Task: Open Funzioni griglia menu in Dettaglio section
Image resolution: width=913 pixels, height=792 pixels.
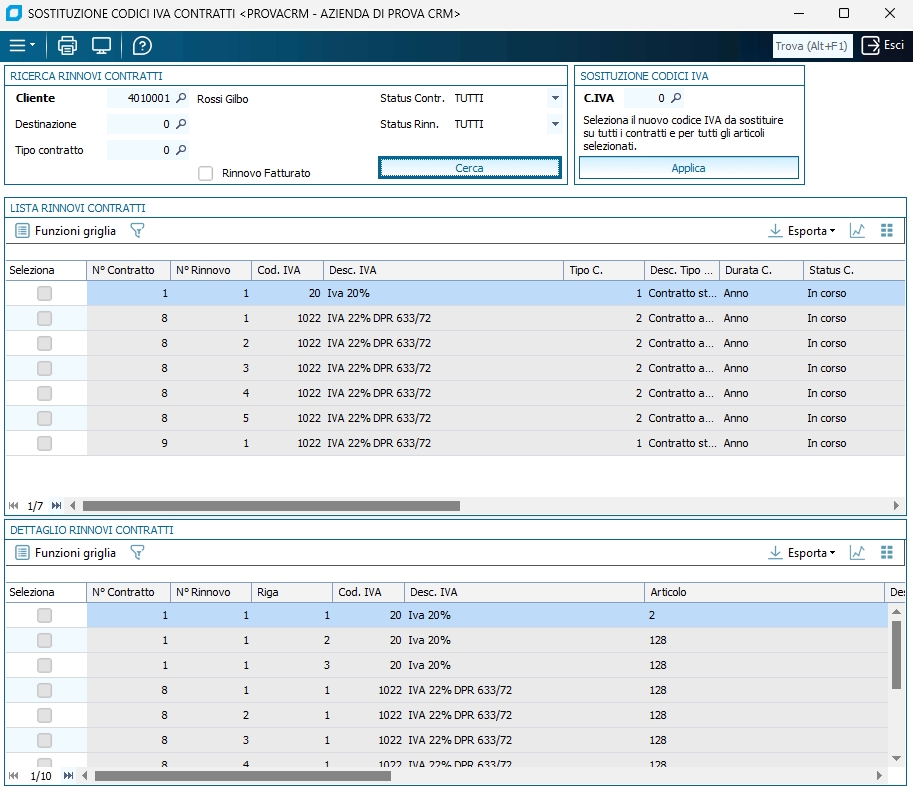Action: (66, 553)
